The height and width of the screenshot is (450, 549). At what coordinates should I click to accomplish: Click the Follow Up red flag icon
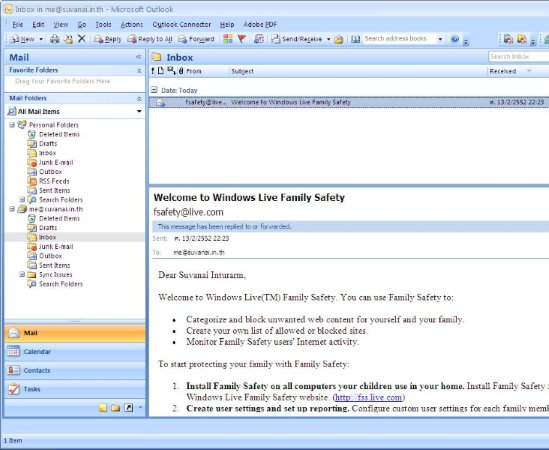(242, 39)
